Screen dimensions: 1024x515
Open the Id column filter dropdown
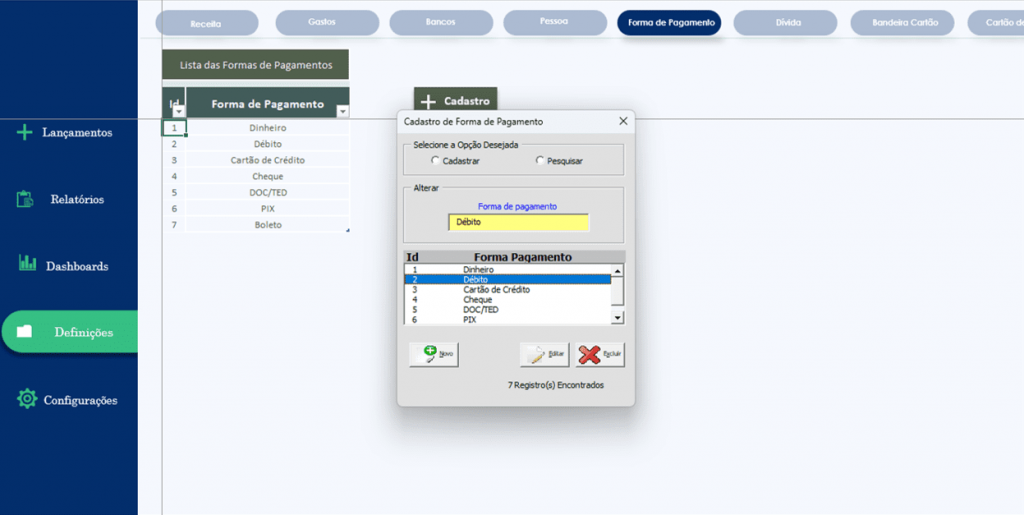click(x=179, y=112)
